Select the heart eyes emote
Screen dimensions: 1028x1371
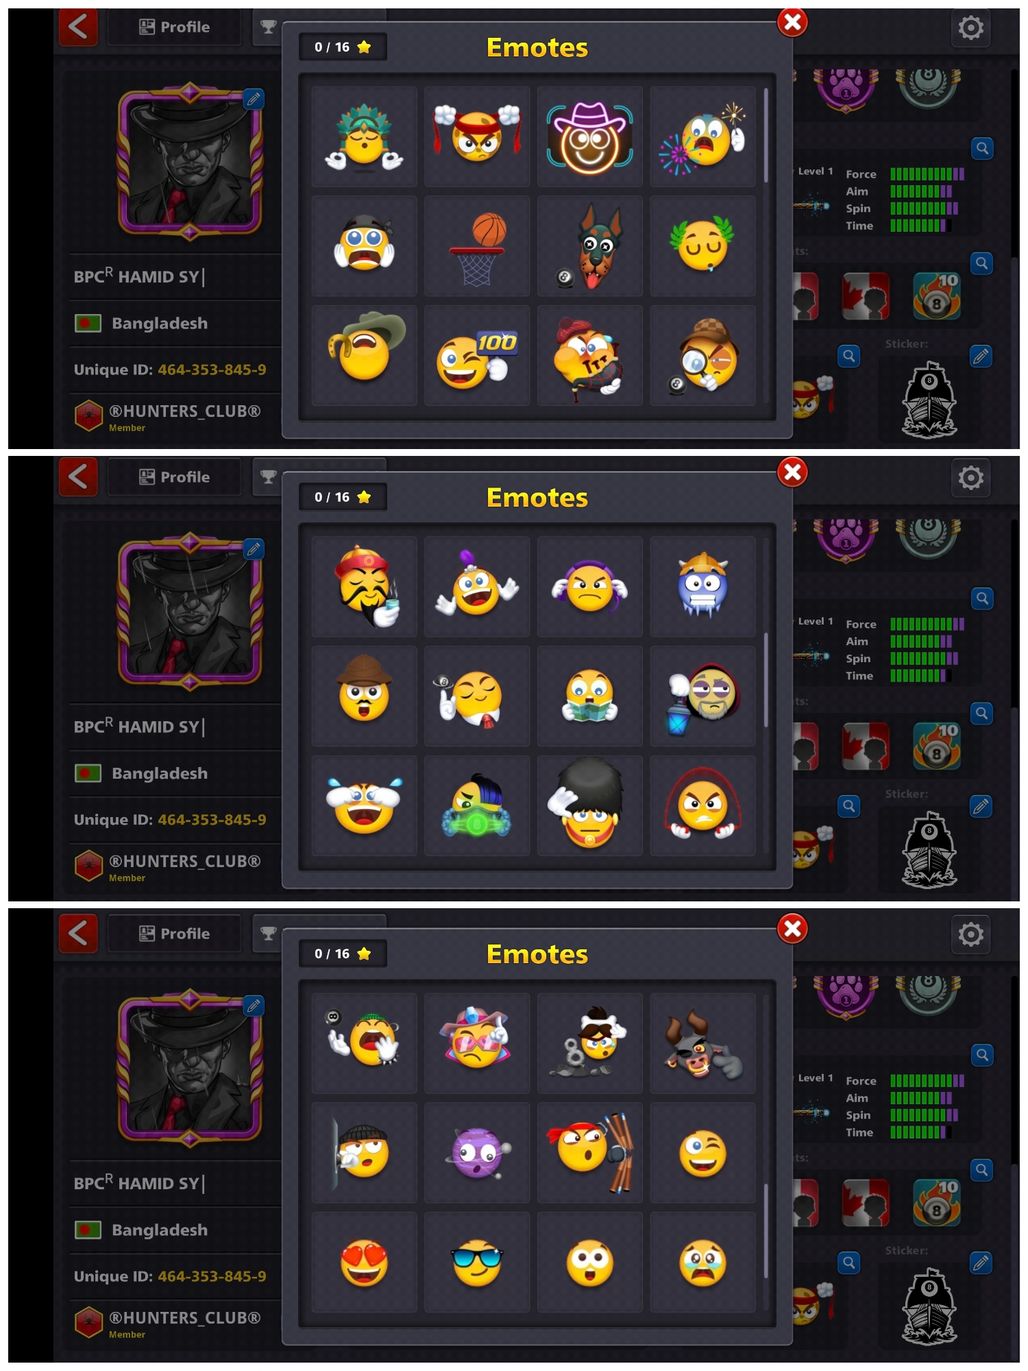click(364, 1263)
